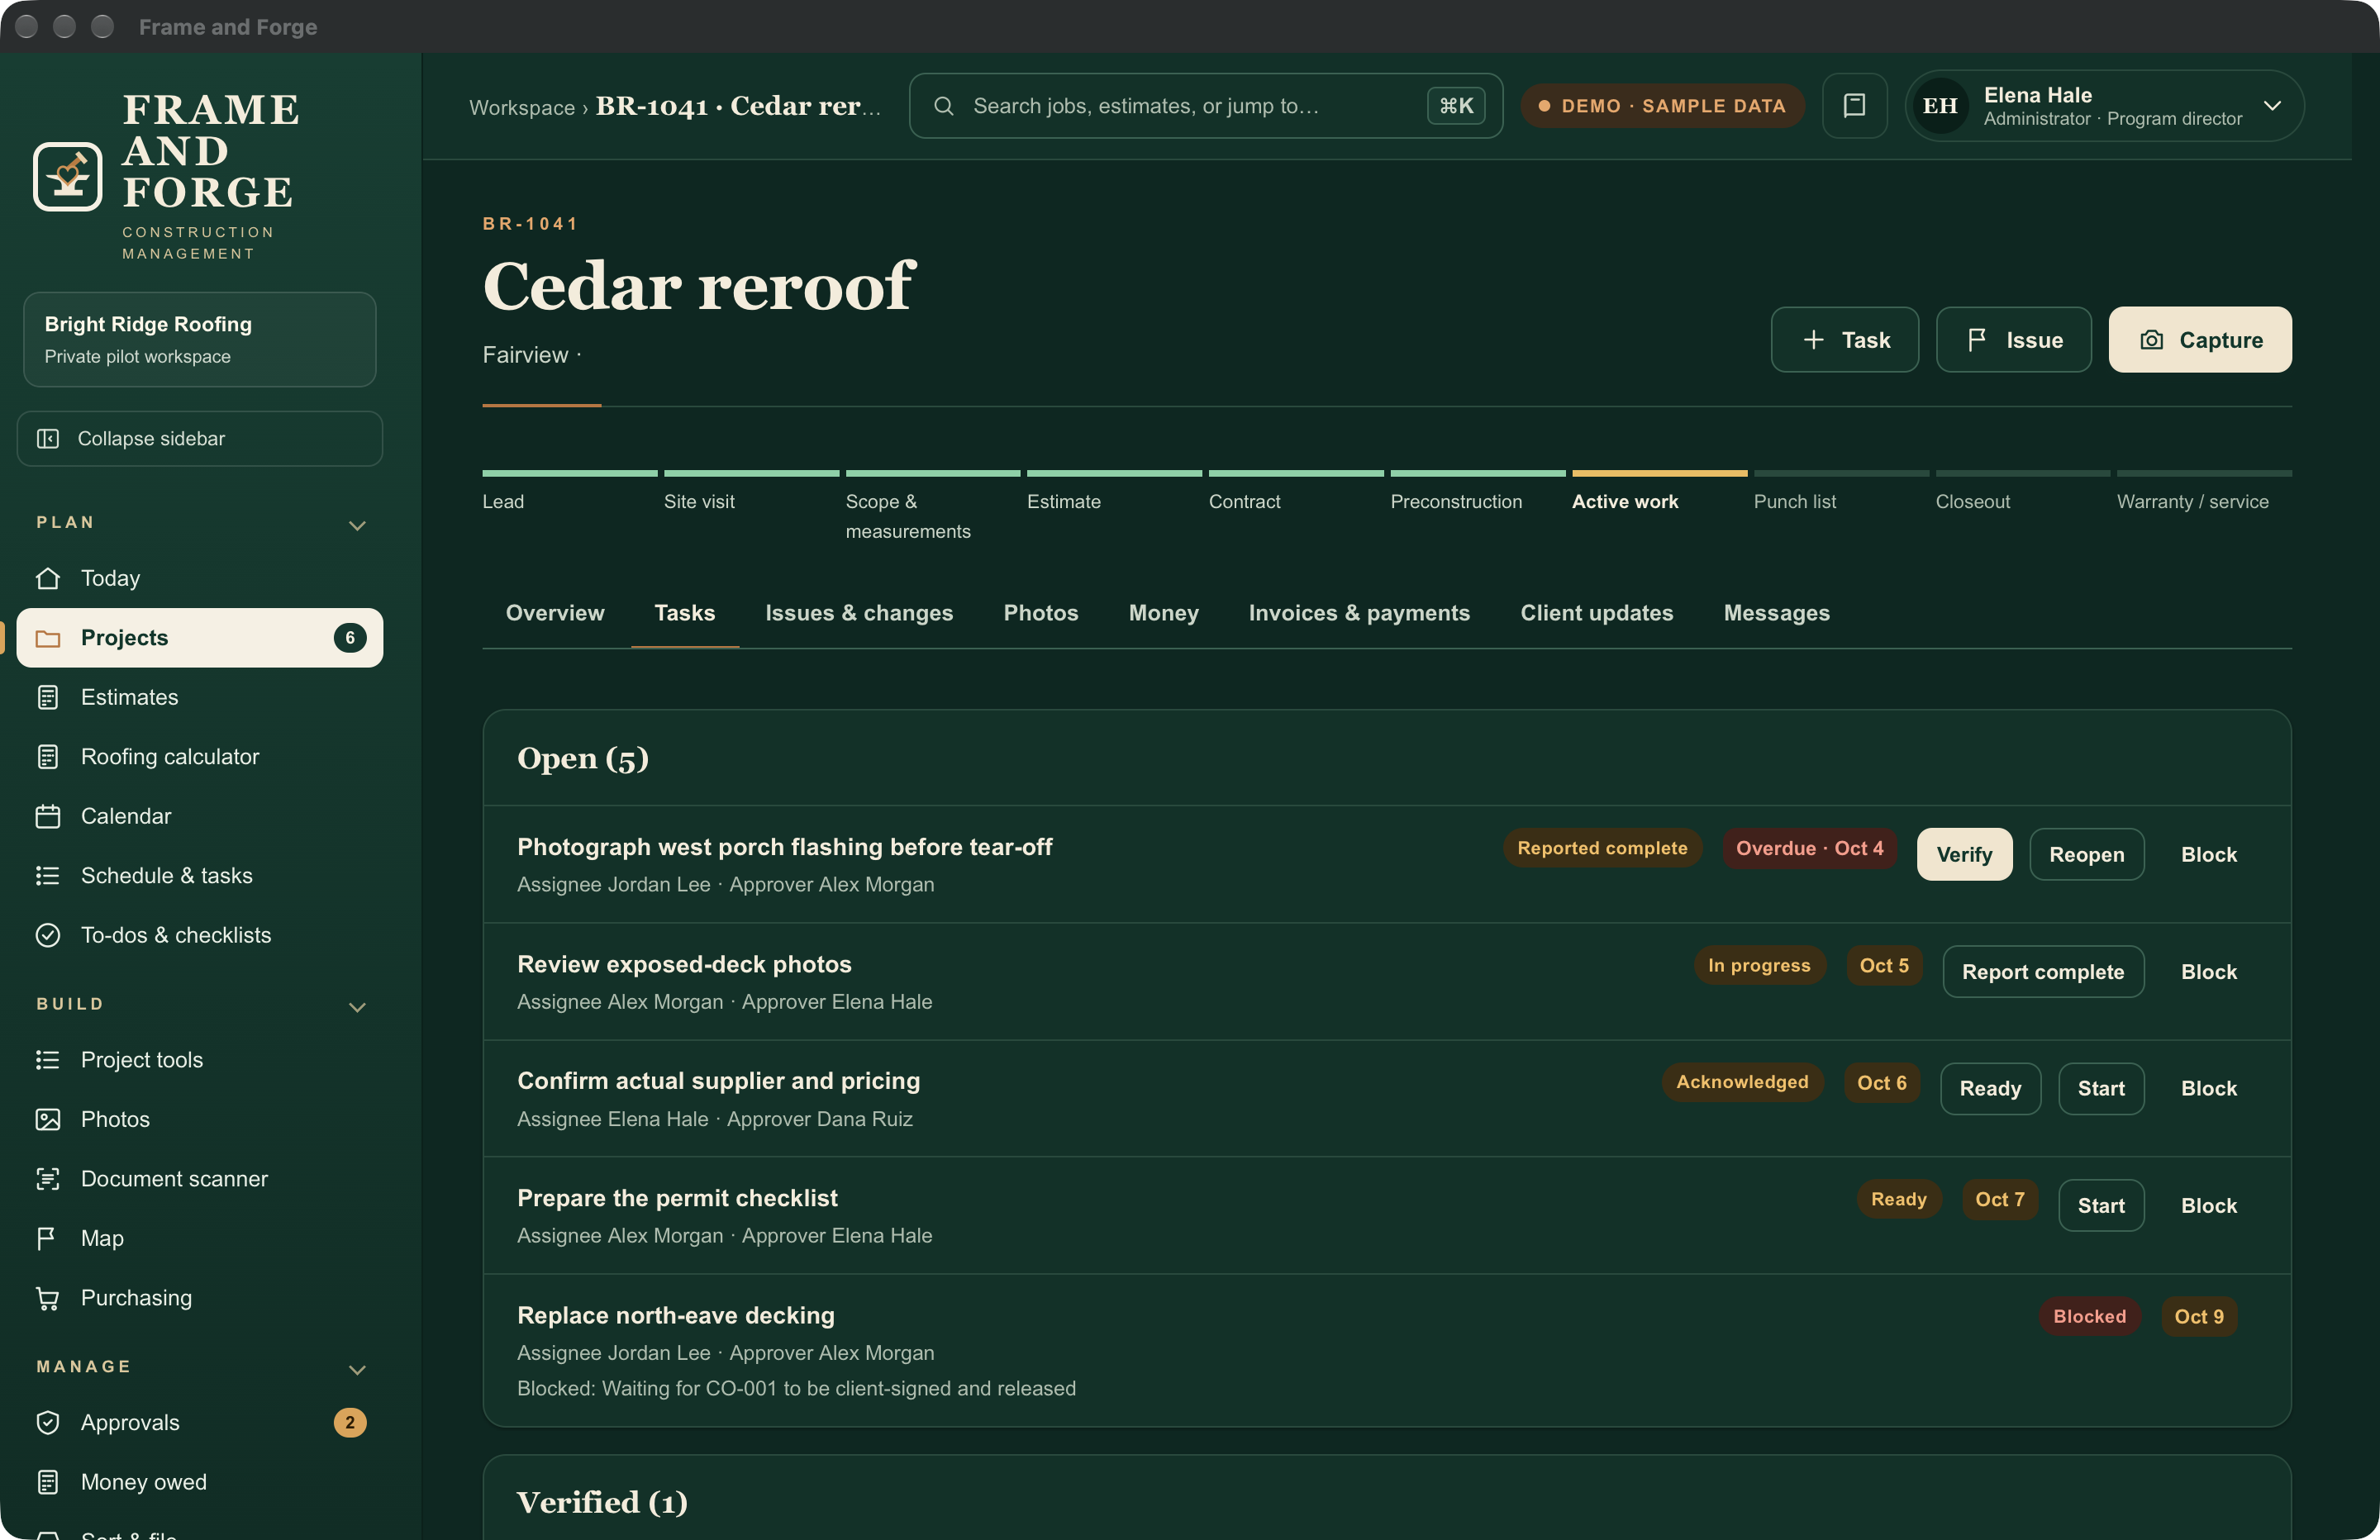
Task: Click Report complete for exposed-deck photos
Action: 2042,972
